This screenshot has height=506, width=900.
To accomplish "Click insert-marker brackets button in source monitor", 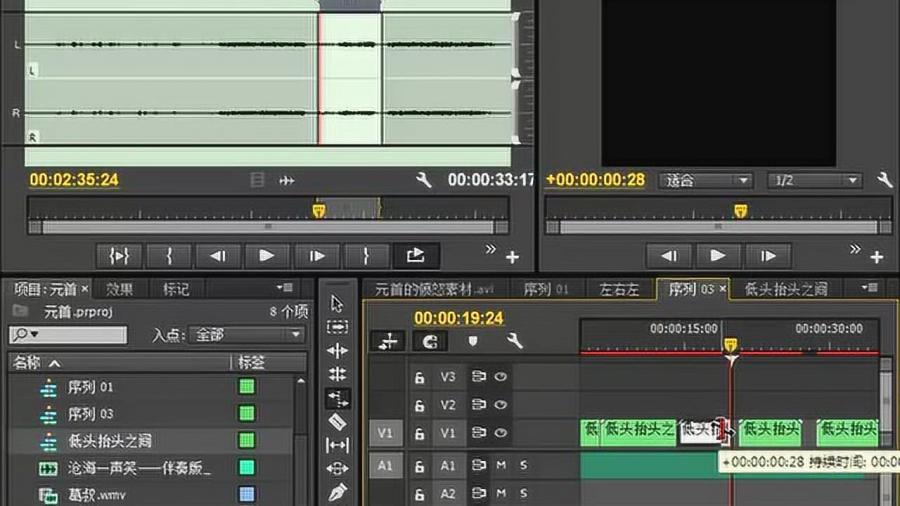I will coord(119,256).
